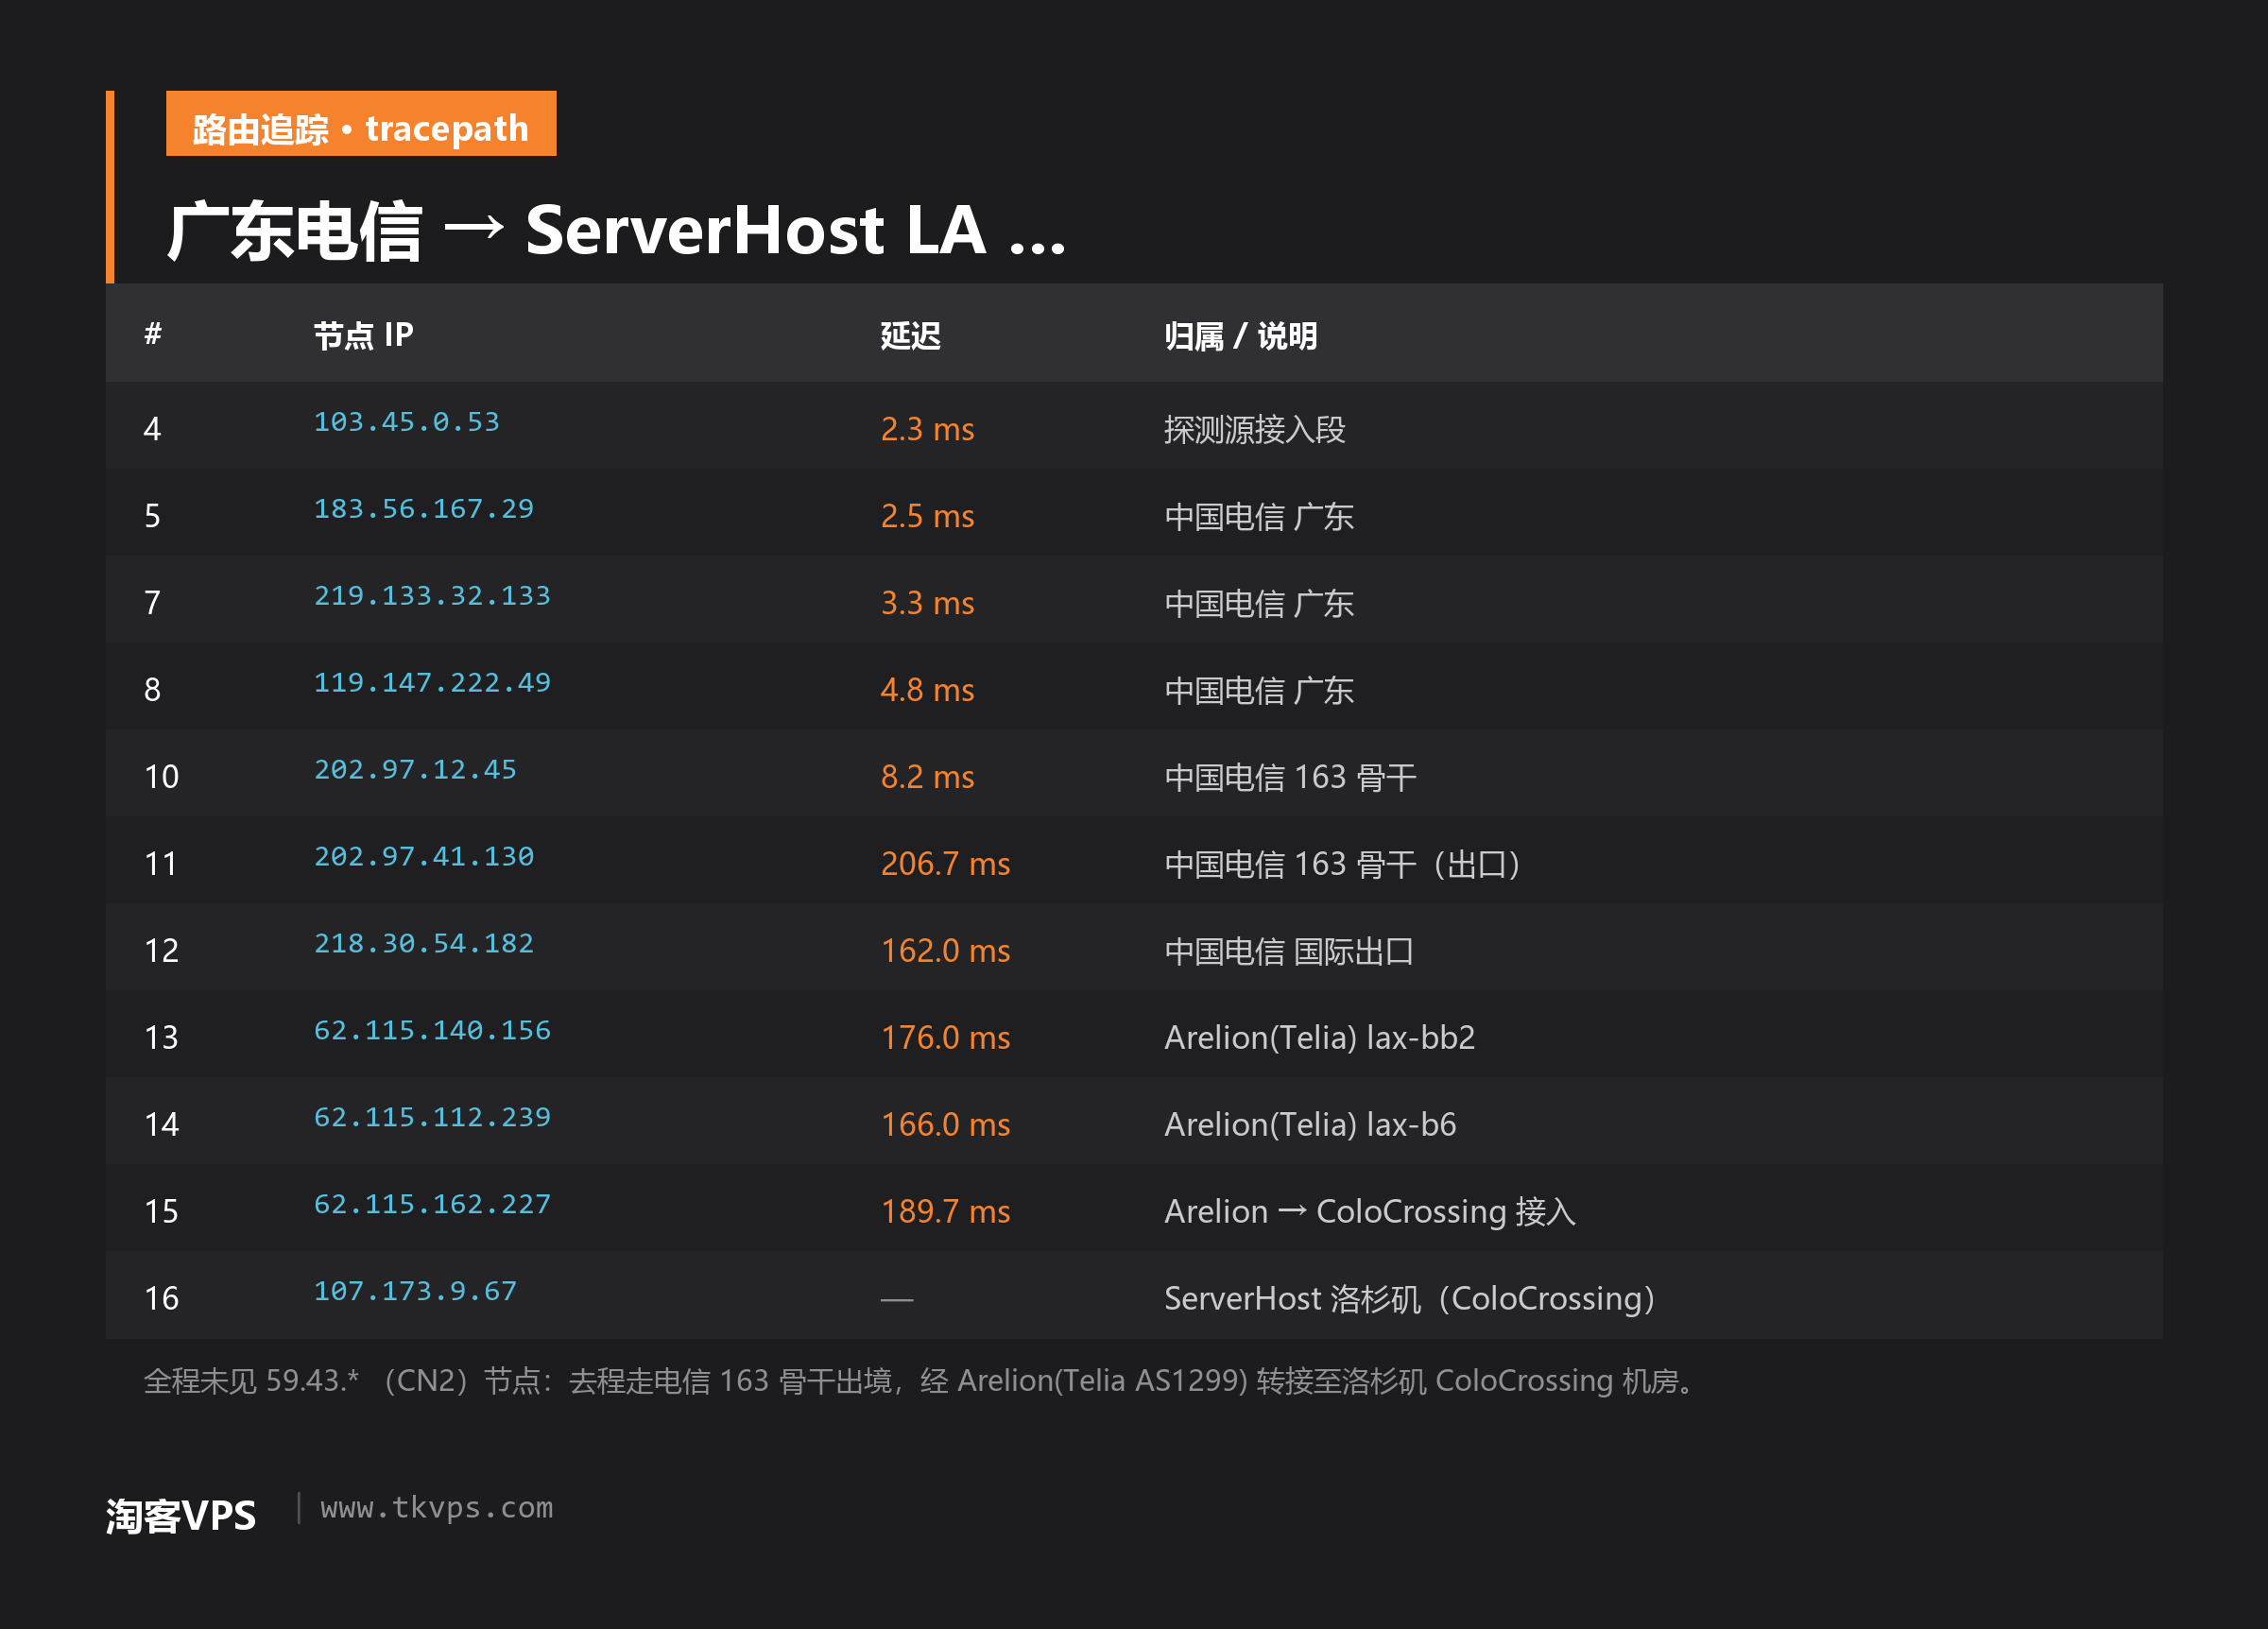Click hop number 16 in the # column
This screenshot has width=2268, height=1629.
tap(161, 1299)
